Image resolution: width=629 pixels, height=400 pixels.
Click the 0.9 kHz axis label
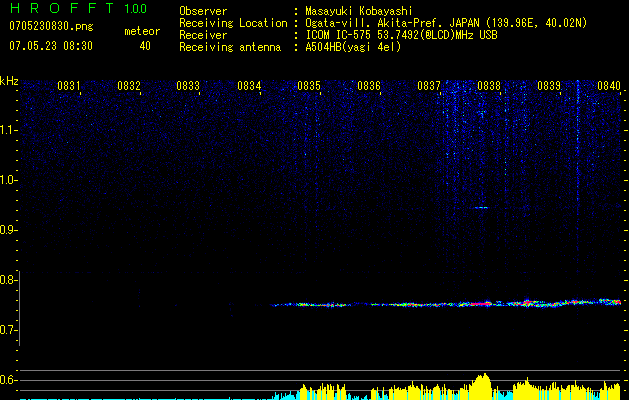point(8,230)
